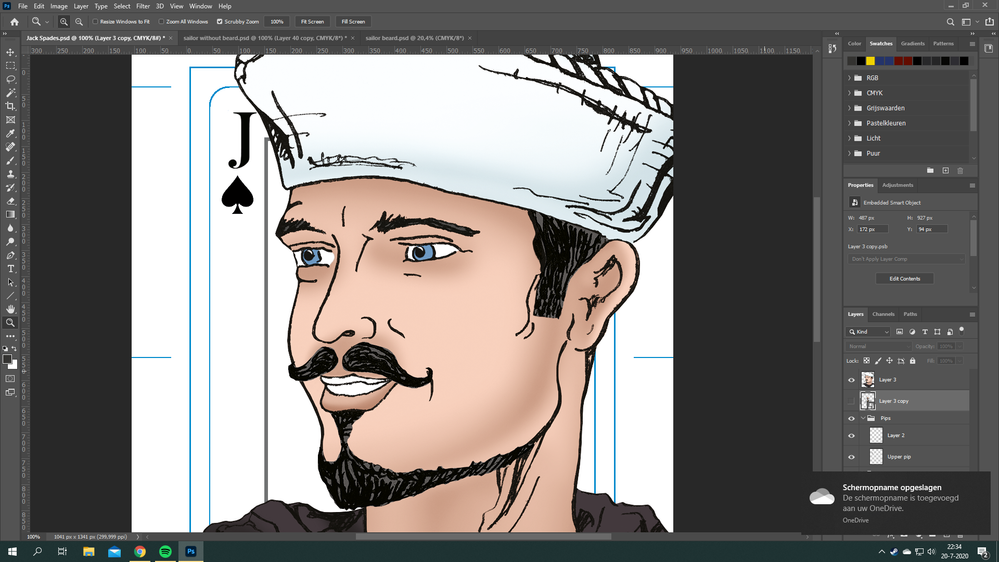999x562 pixels.
Task: Click the zoom in magnifier icon
Action: click(65, 21)
